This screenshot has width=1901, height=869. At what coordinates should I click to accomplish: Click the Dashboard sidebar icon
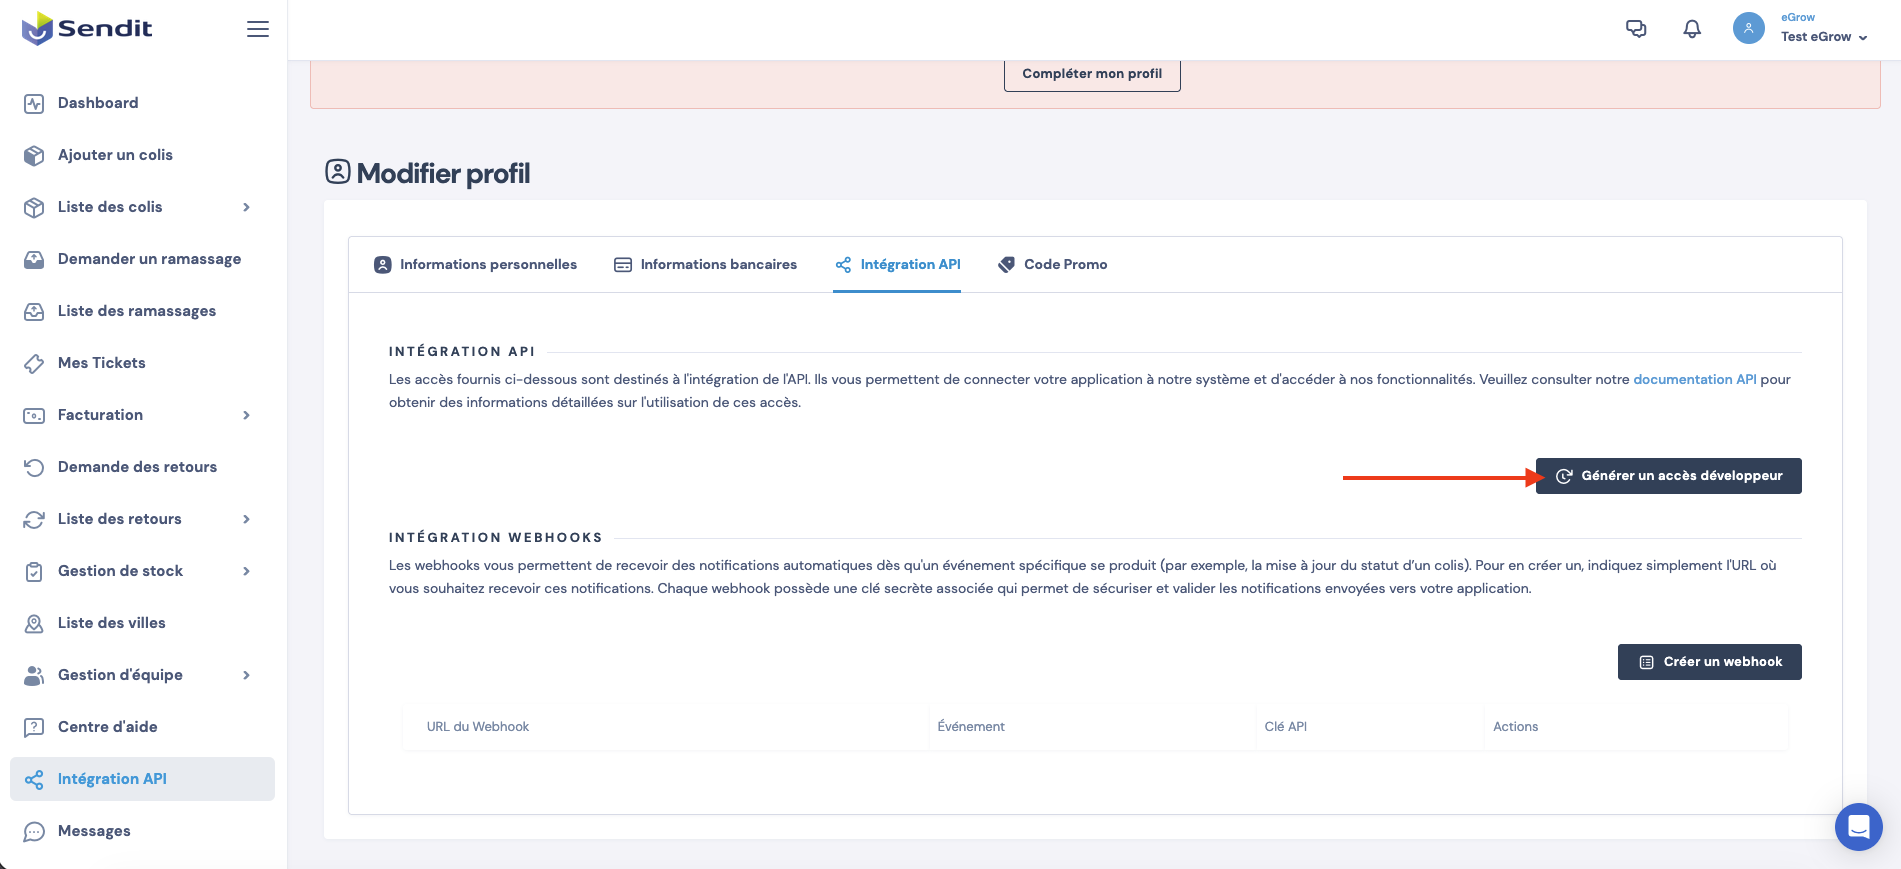(34, 103)
